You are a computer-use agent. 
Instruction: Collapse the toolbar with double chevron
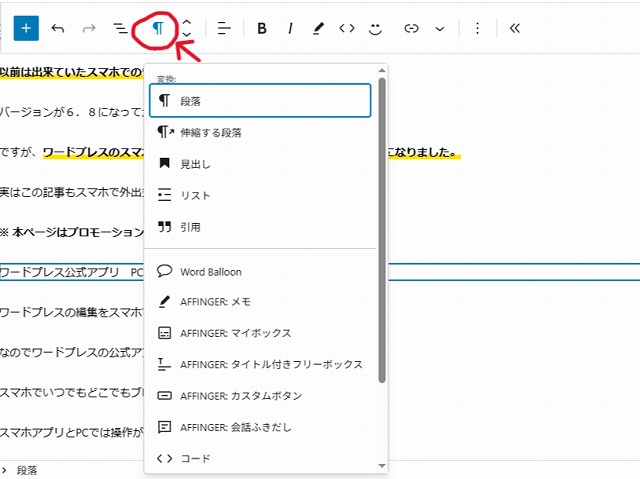pyautogui.click(x=515, y=29)
